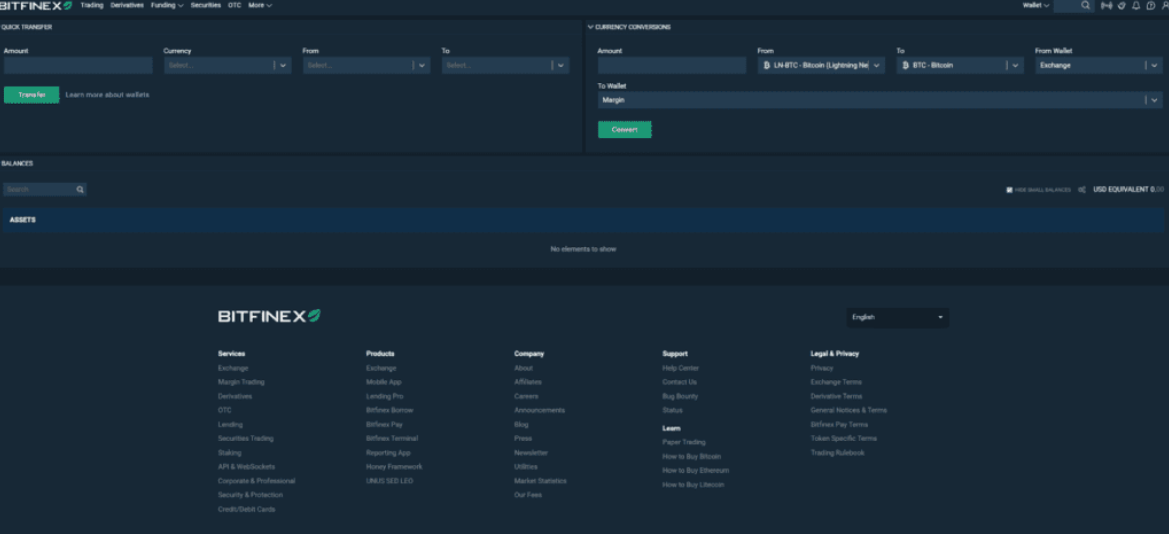Open the Paper Trading footer link
The width and height of the screenshot is (1169, 534).
684,442
